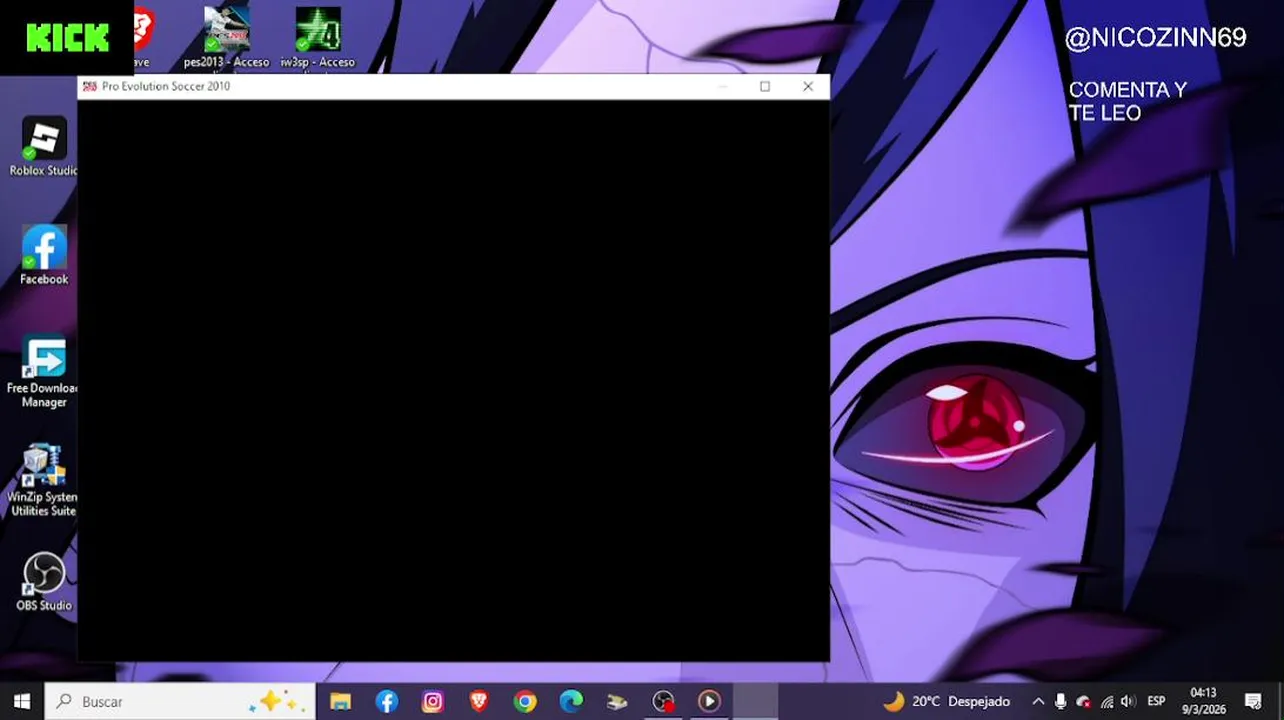Screen dimensions: 1284x720
Task: Launch Brave browser from the taskbar
Action: coord(479,702)
